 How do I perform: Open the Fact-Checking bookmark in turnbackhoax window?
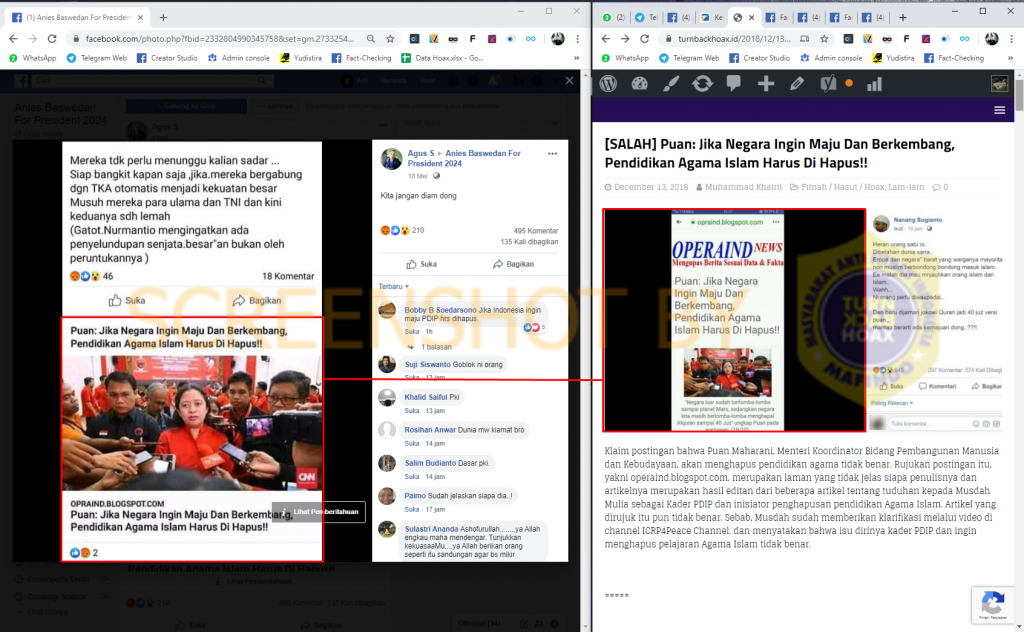[954, 58]
